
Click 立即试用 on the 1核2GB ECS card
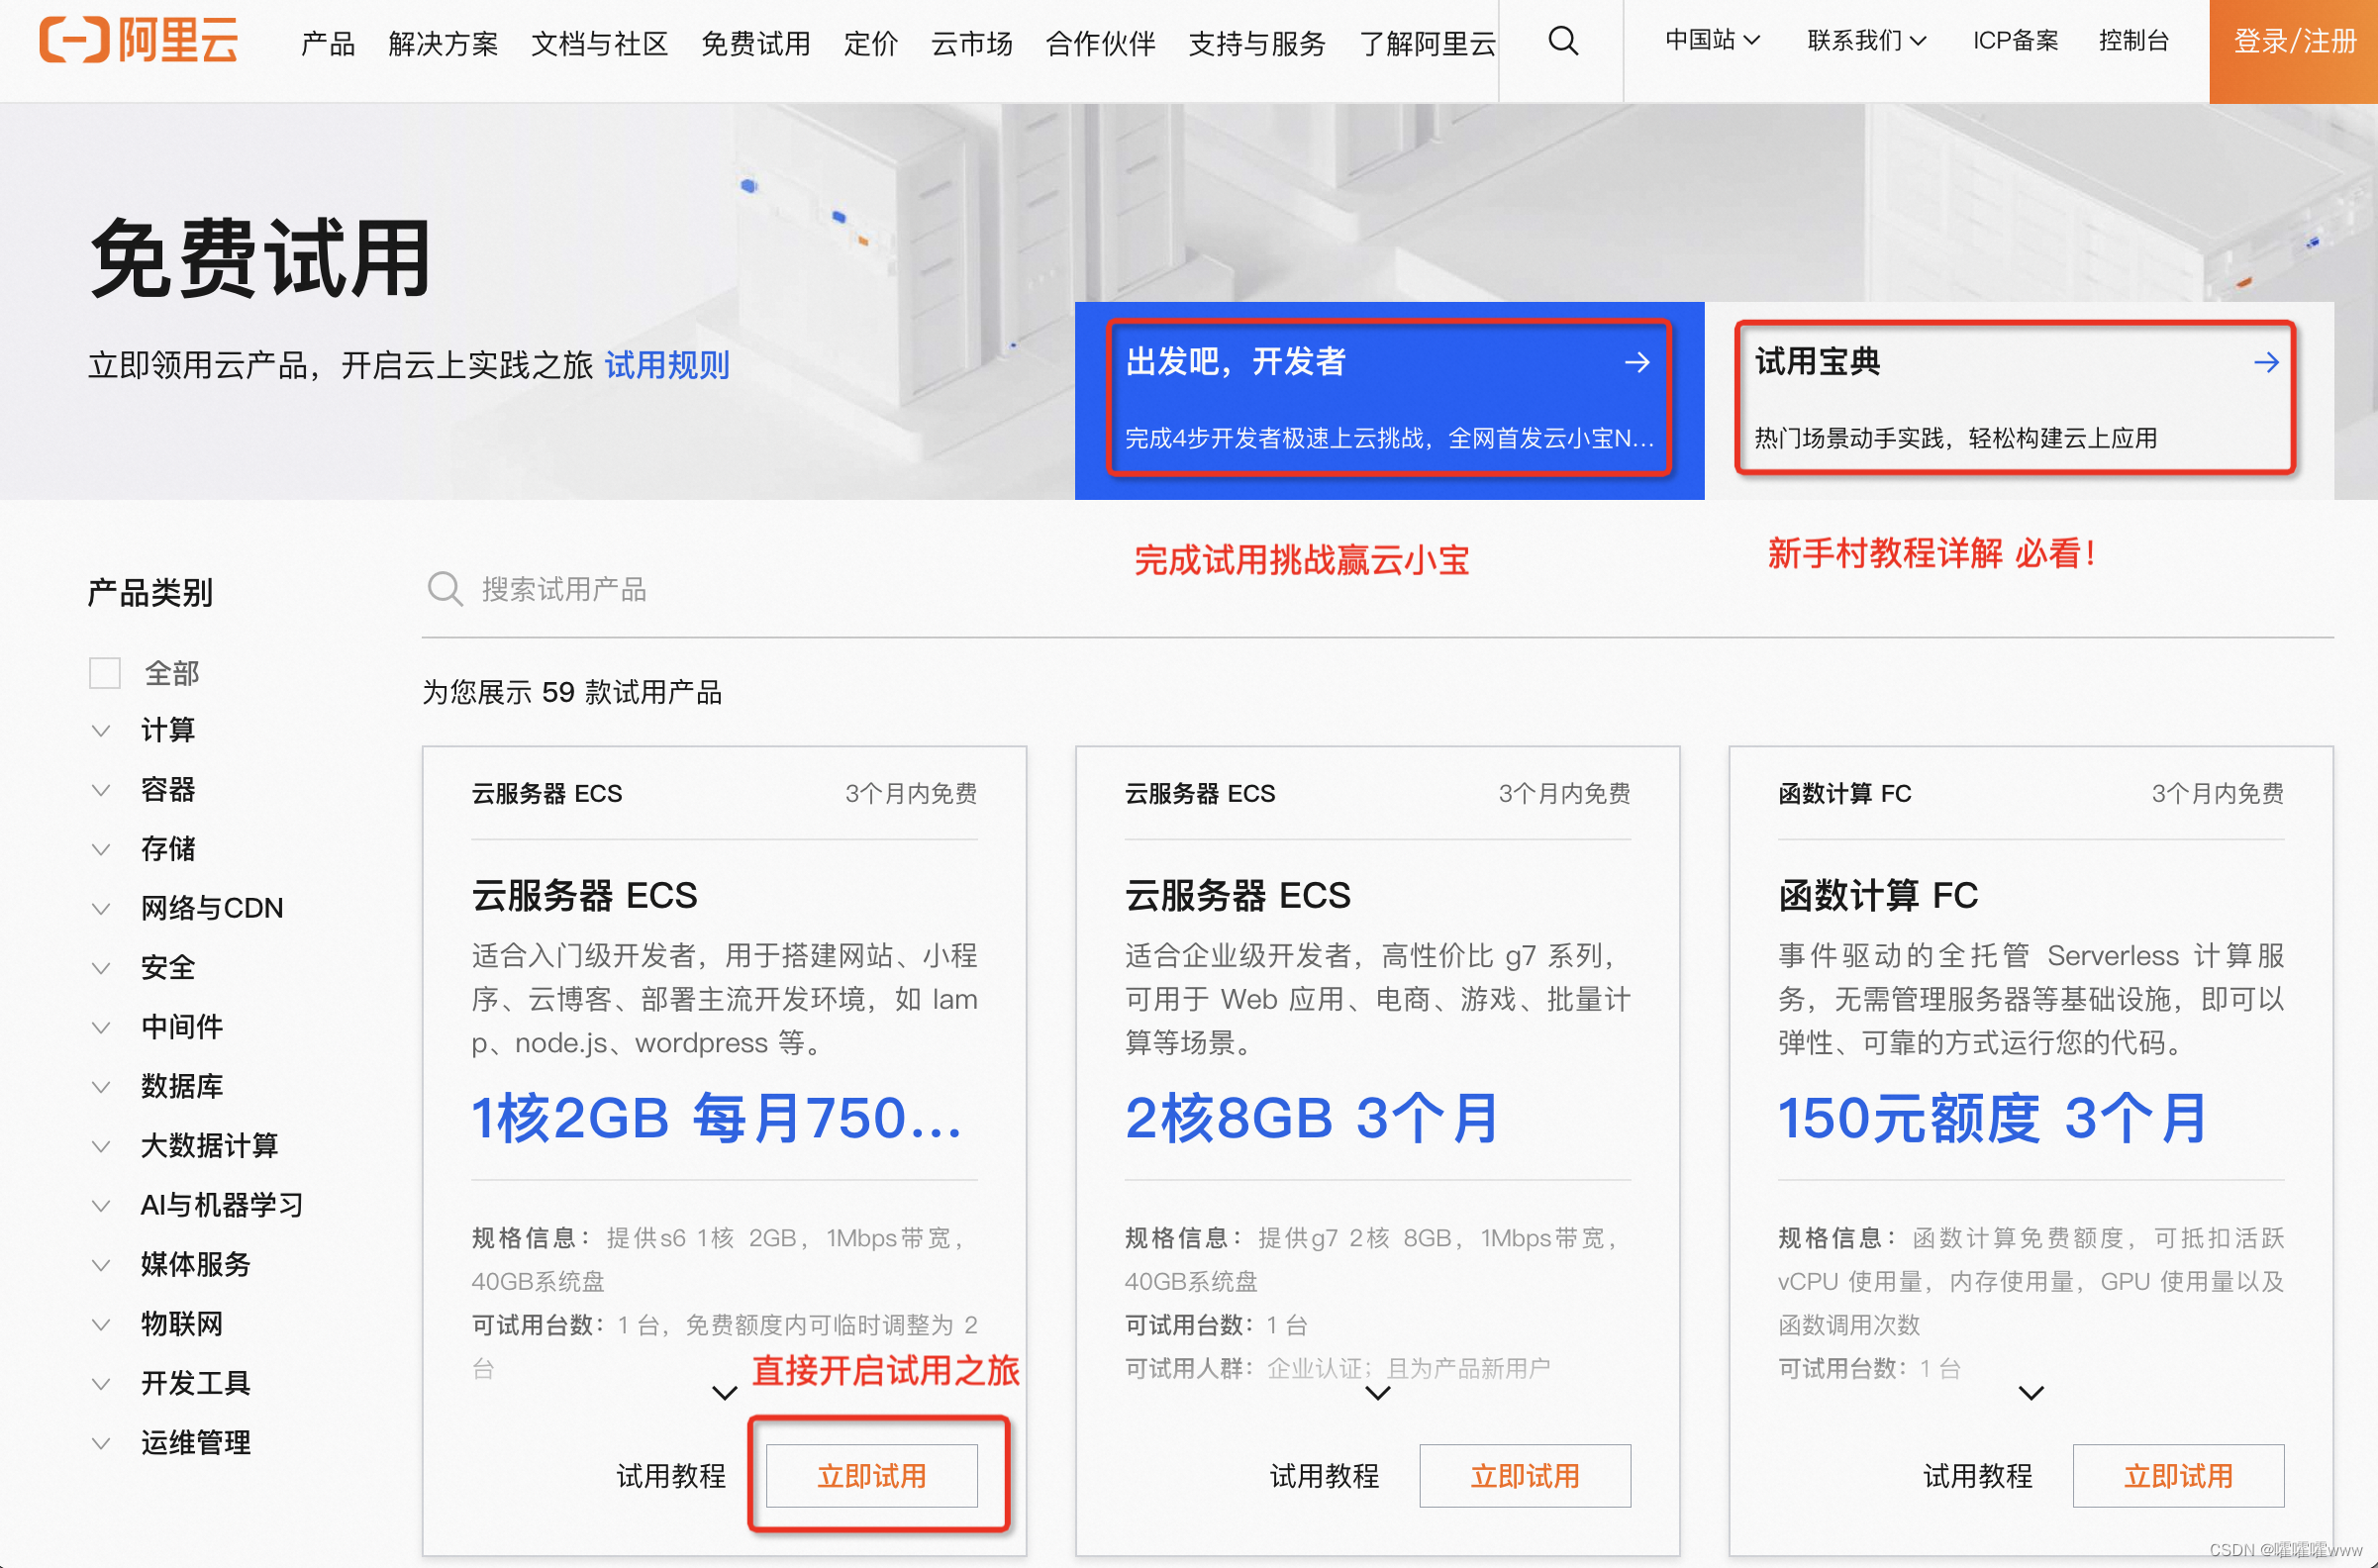[x=871, y=1475]
